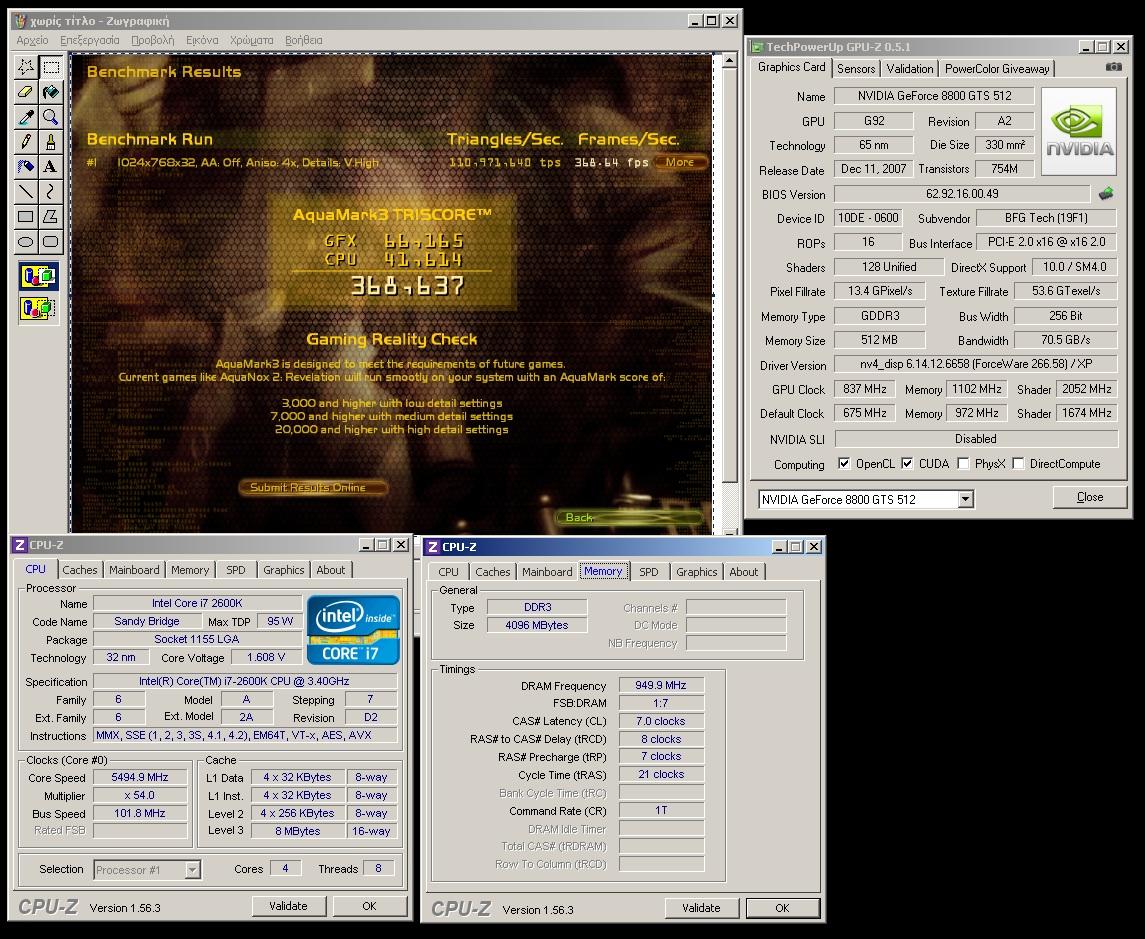
Task: Open the Χρώματα menu in Paint
Action: 251,40
